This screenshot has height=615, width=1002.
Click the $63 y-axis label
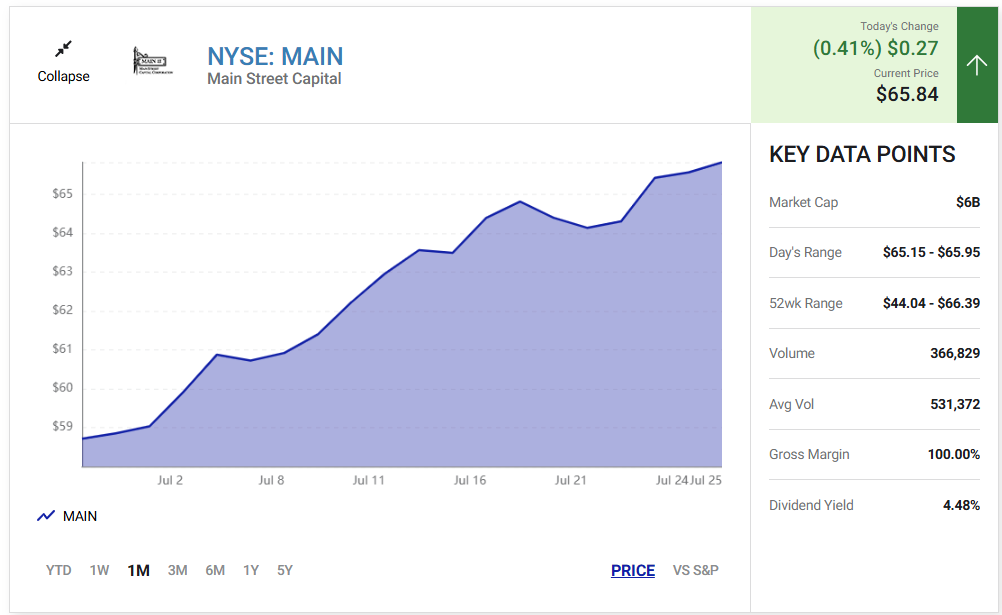point(63,271)
